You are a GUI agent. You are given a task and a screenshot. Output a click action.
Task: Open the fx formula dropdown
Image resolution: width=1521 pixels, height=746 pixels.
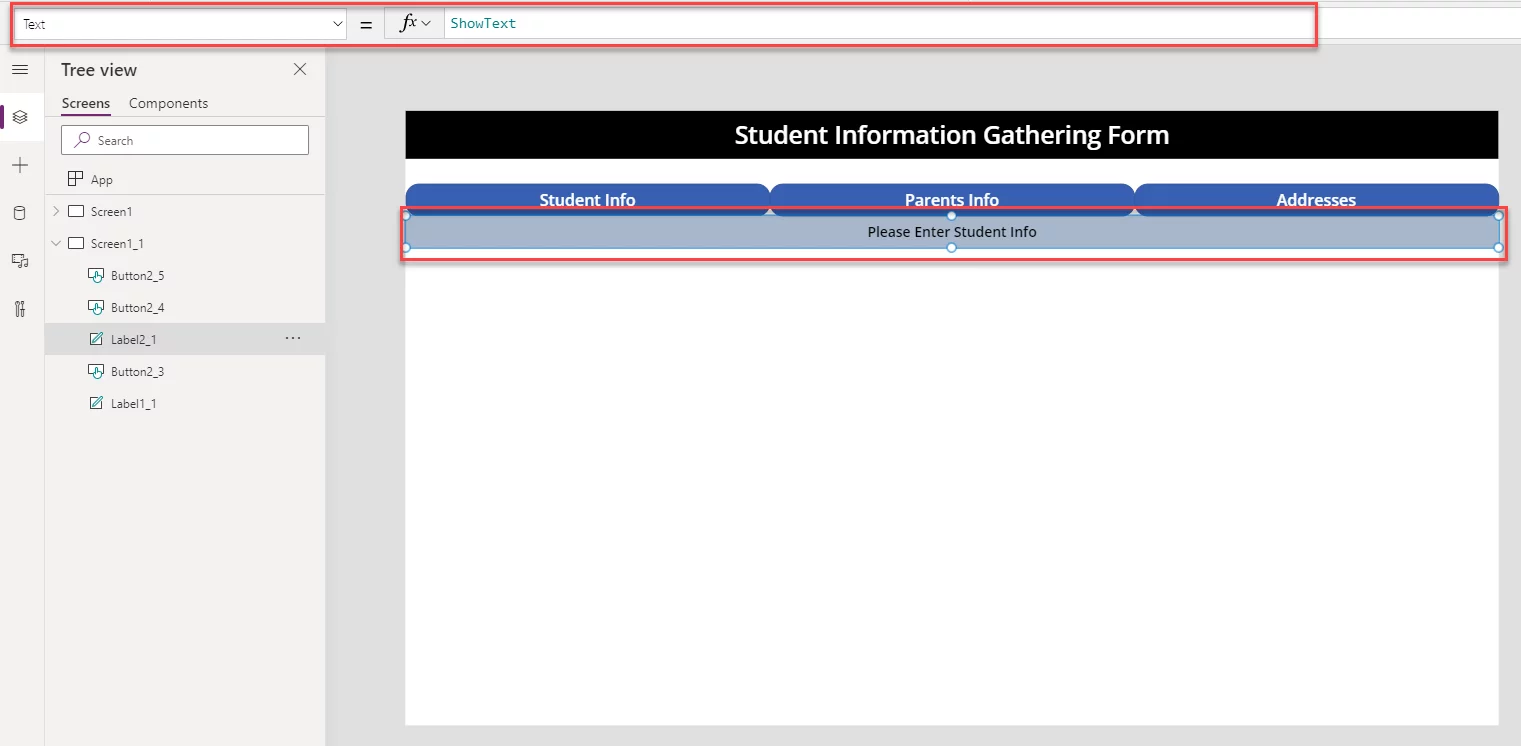(x=414, y=24)
